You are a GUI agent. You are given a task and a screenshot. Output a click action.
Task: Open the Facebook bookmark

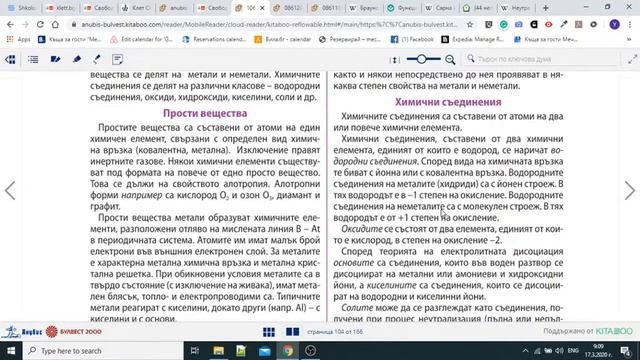(x=412, y=40)
